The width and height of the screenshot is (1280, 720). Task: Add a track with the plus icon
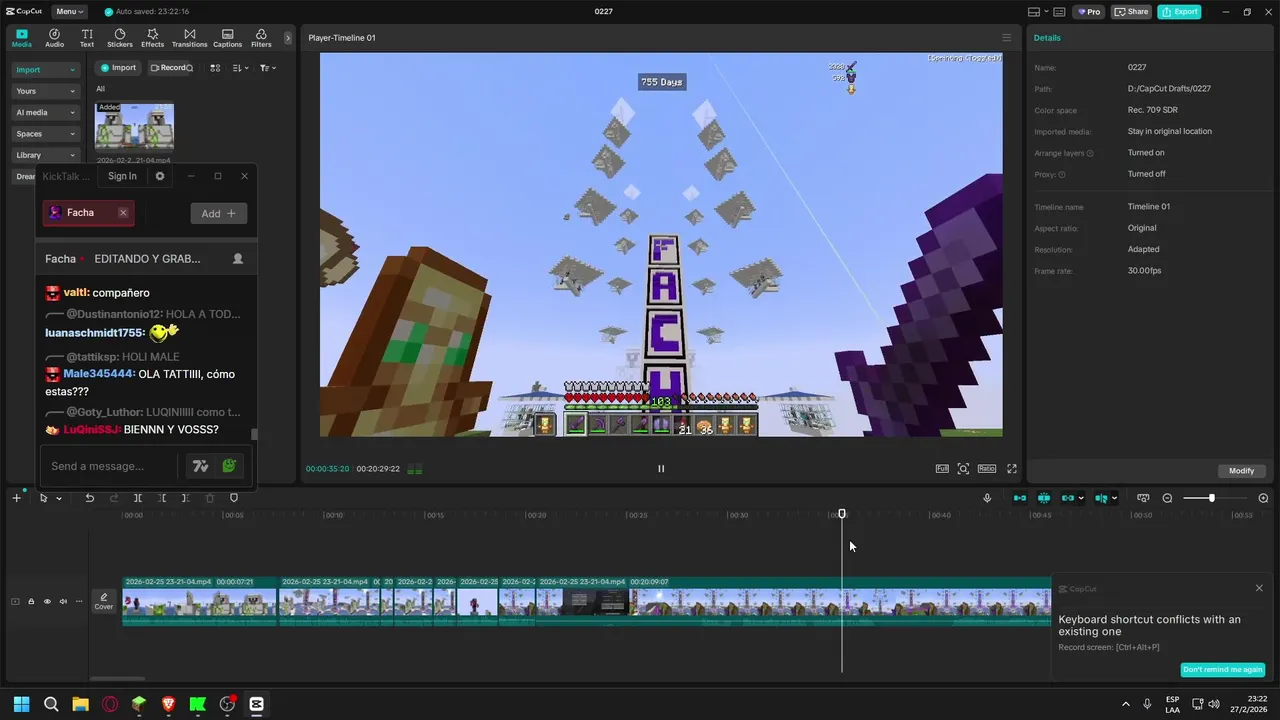click(x=16, y=498)
